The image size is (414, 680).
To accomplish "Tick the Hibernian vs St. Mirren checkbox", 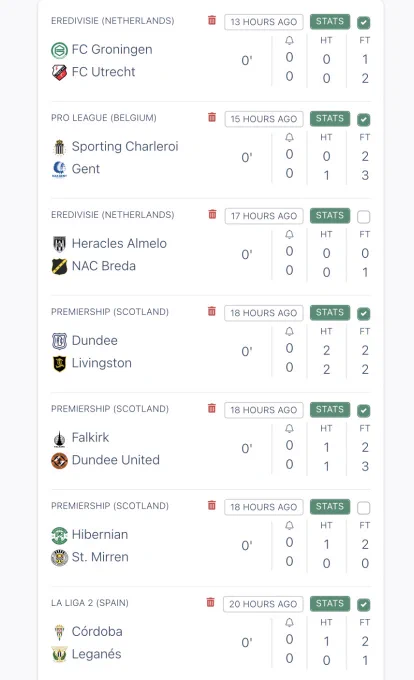I will coord(363,507).
